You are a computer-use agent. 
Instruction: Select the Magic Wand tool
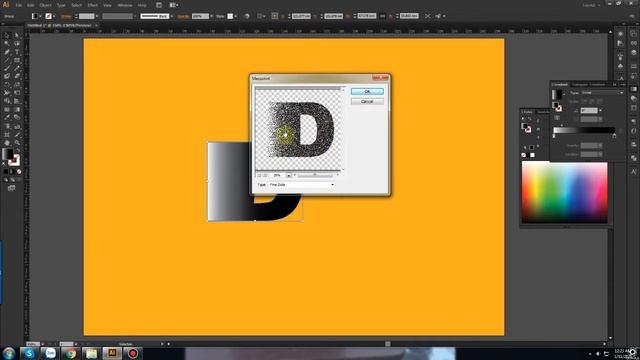[7, 44]
